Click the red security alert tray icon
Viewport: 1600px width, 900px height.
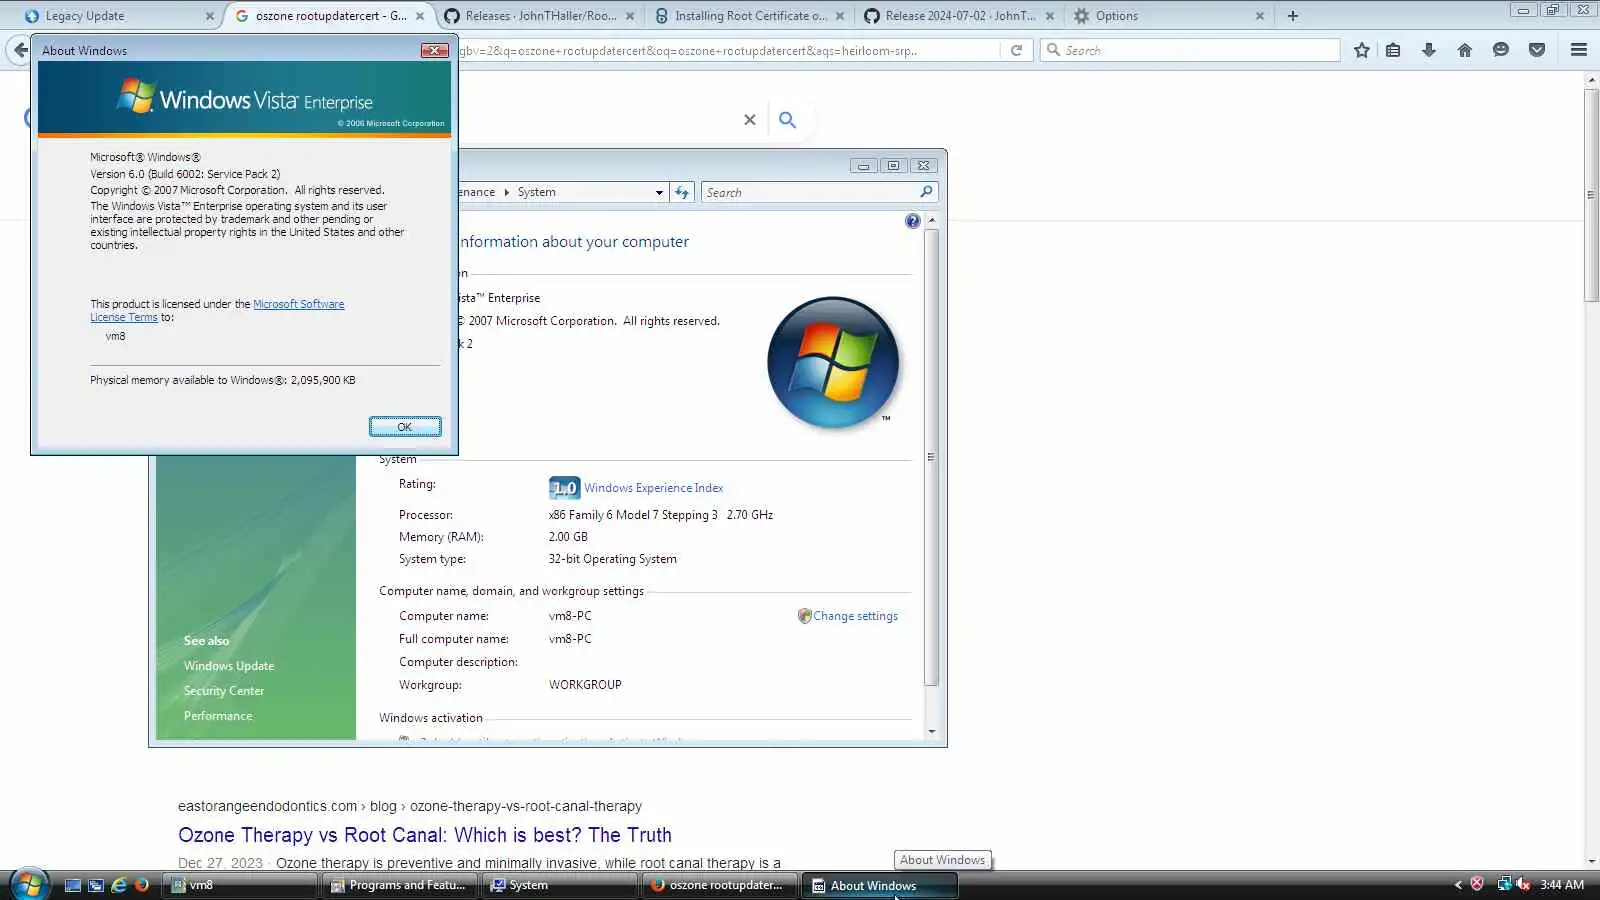1477,884
